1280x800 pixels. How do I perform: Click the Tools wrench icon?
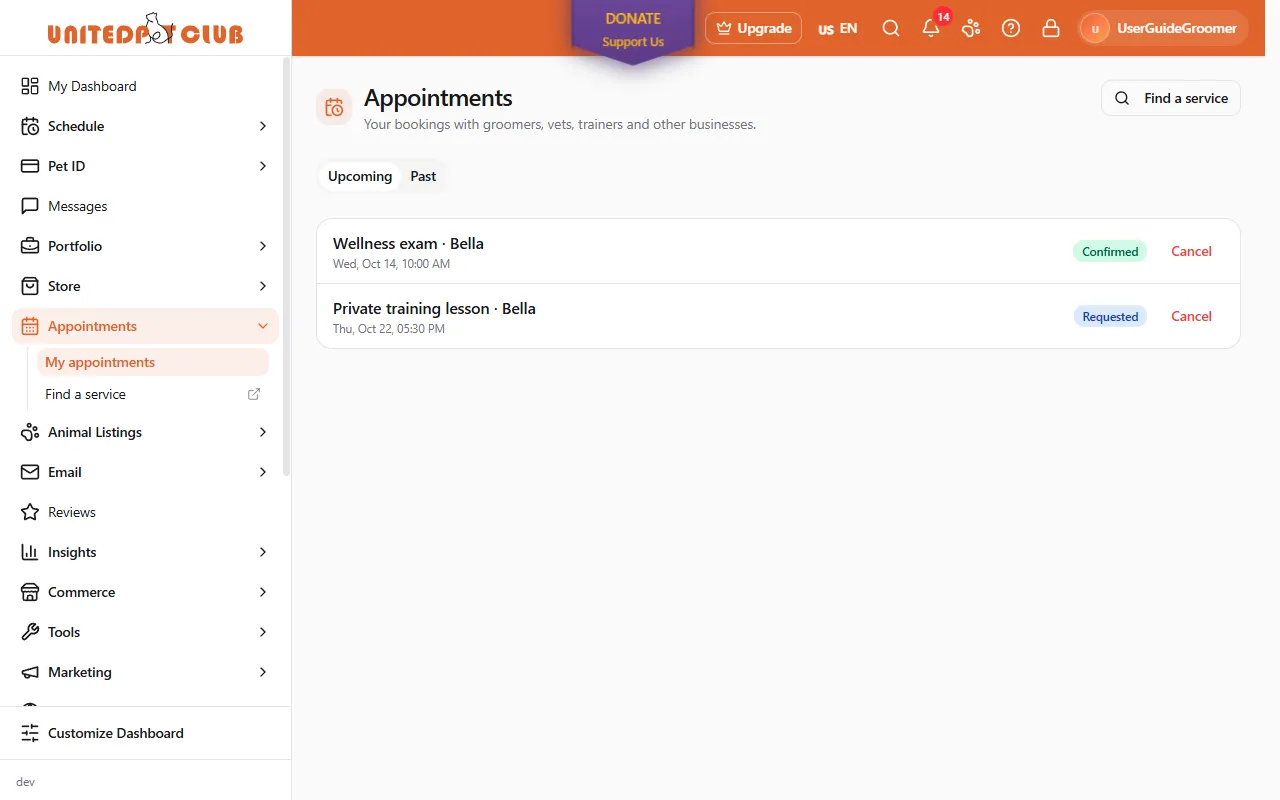(30, 632)
